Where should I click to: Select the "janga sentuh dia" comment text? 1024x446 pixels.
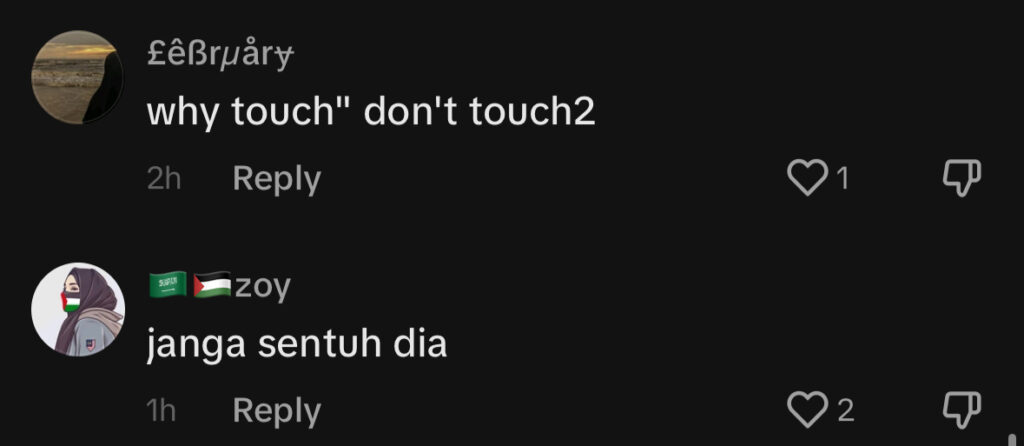[297, 345]
